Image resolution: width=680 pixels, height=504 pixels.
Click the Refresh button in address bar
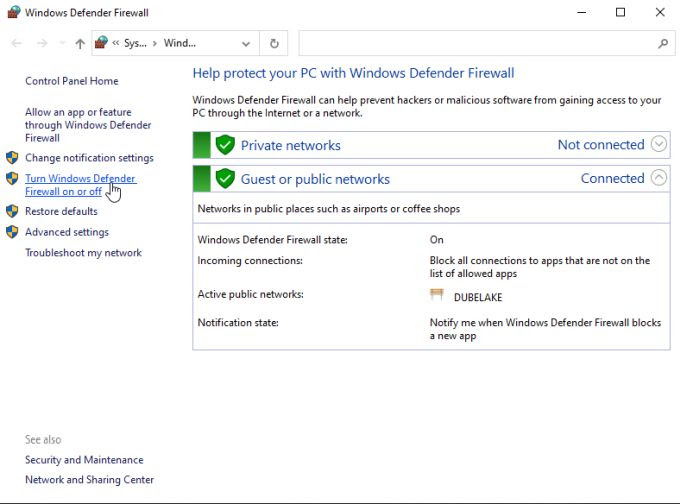click(274, 44)
